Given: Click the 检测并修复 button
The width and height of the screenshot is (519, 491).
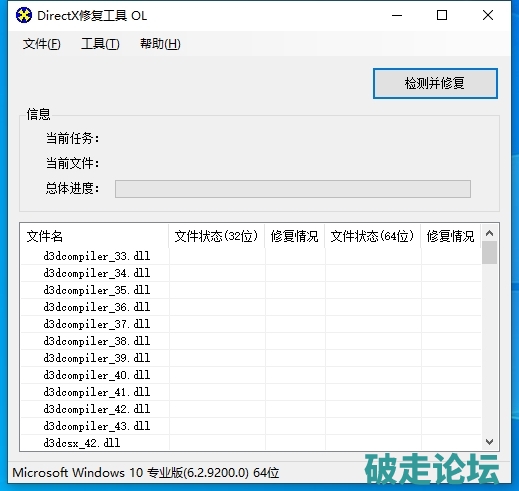Looking at the screenshot, I should (x=435, y=83).
